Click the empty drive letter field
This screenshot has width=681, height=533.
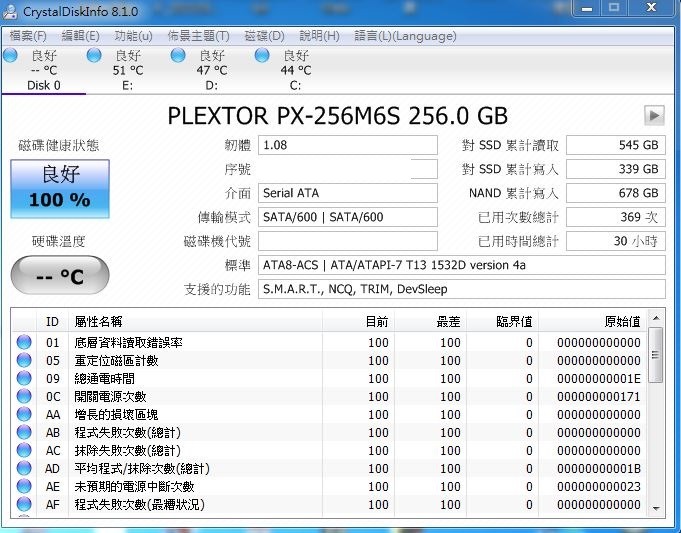pyautogui.click(x=347, y=241)
